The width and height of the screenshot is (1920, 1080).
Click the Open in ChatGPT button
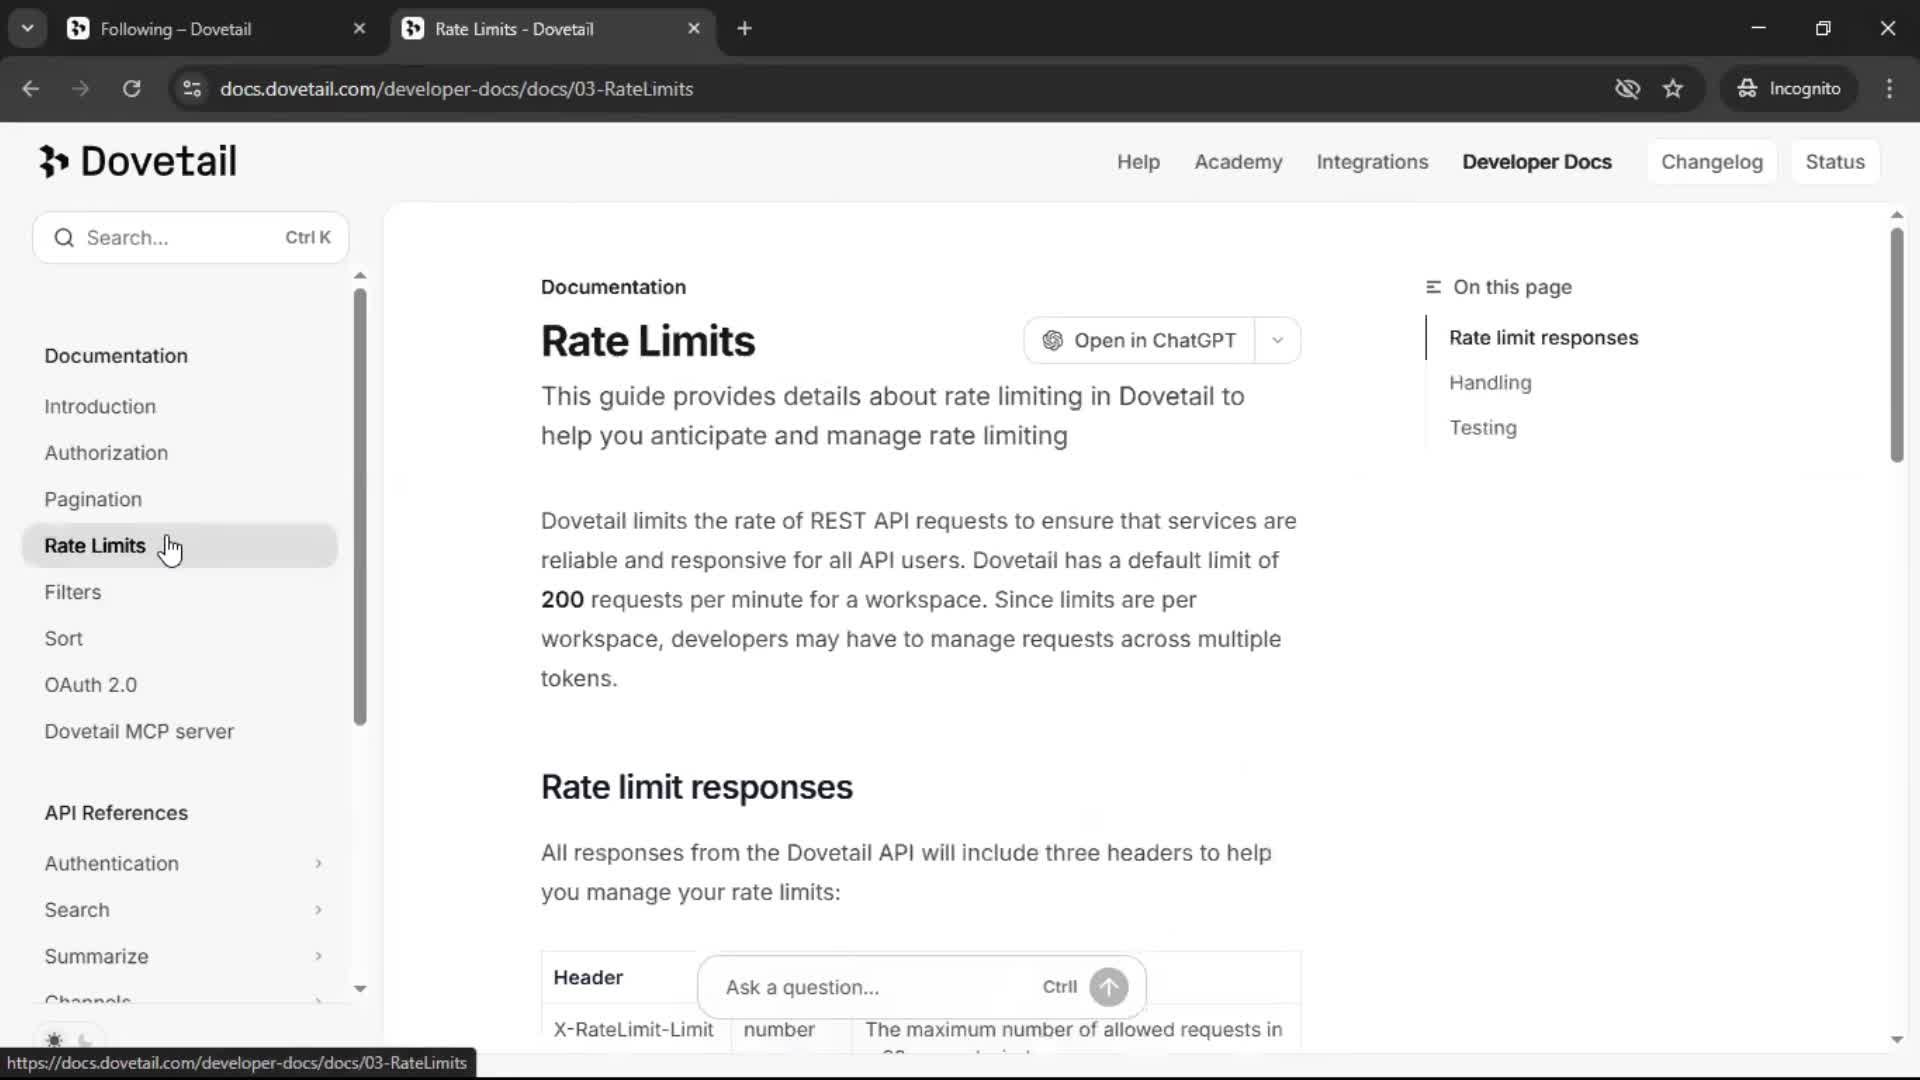click(1139, 341)
